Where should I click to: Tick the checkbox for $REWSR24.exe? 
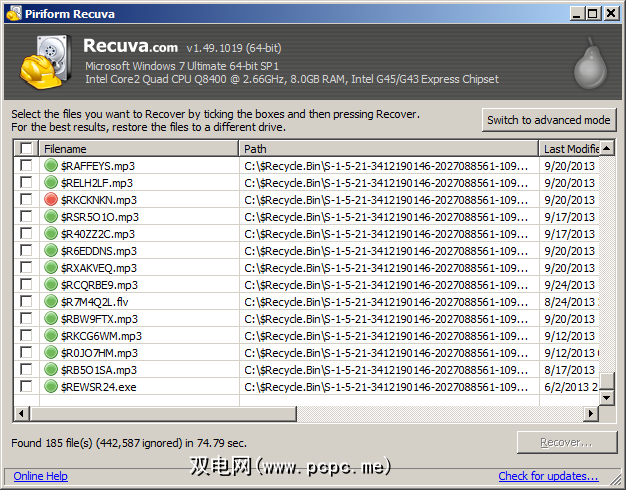point(26,386)
